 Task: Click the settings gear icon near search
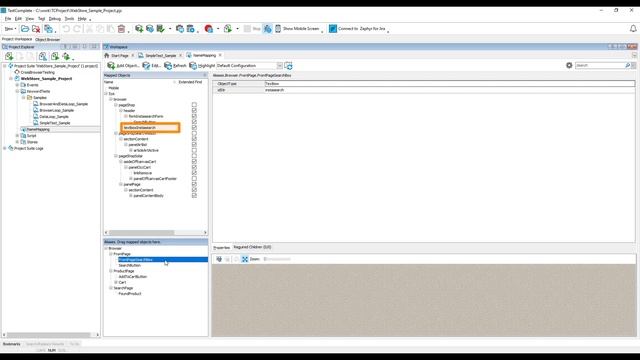point(569,65)
